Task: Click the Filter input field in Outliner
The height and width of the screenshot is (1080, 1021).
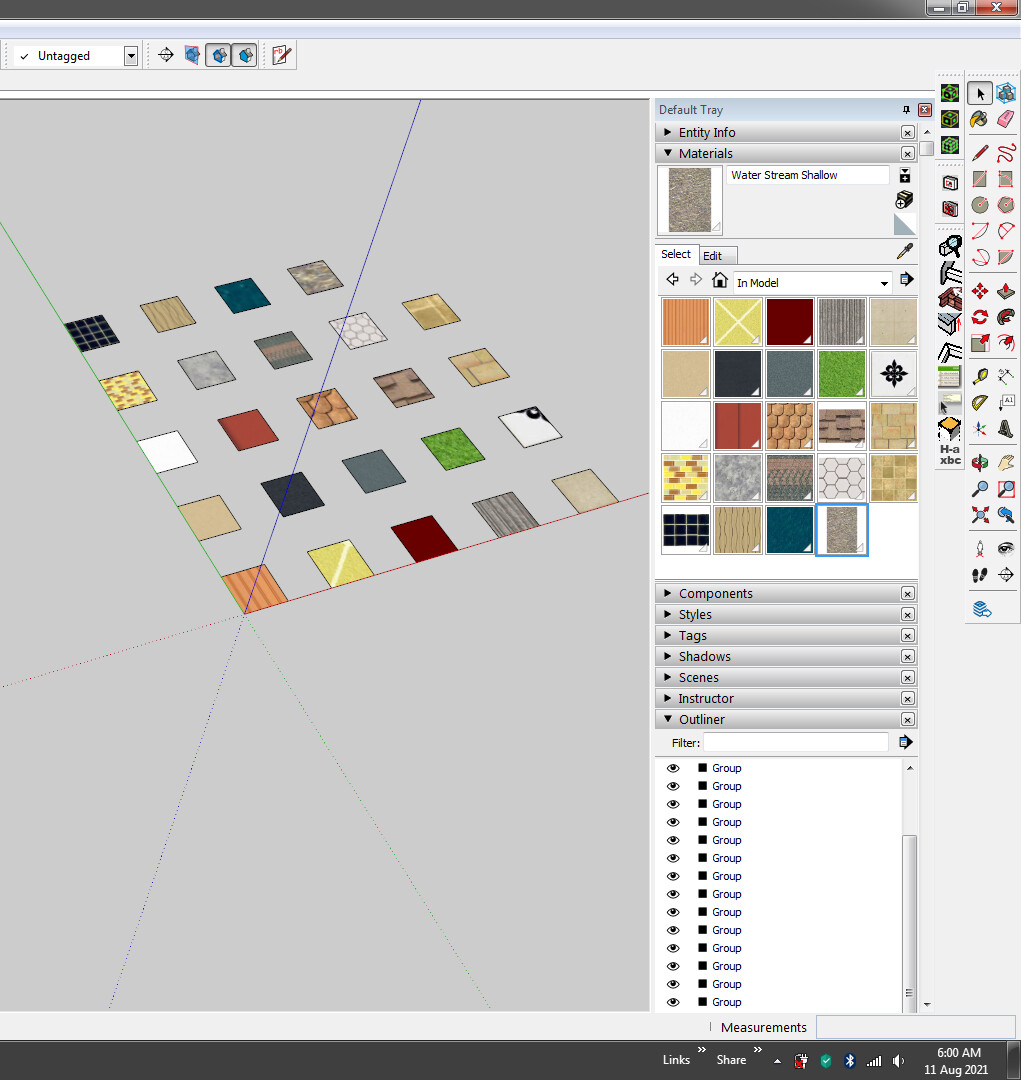Action: pos(795,742)
